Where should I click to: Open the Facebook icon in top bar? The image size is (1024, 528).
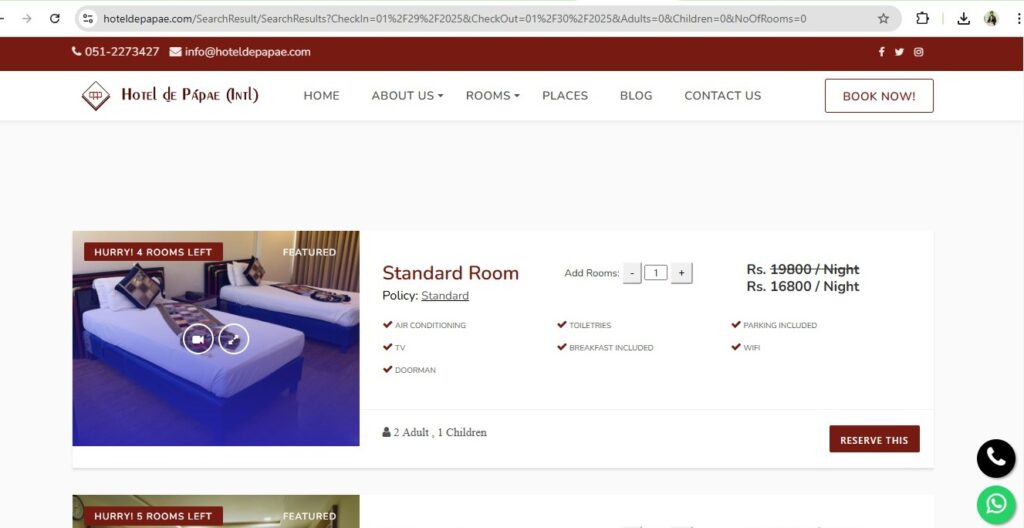click(x=881, y=52)
